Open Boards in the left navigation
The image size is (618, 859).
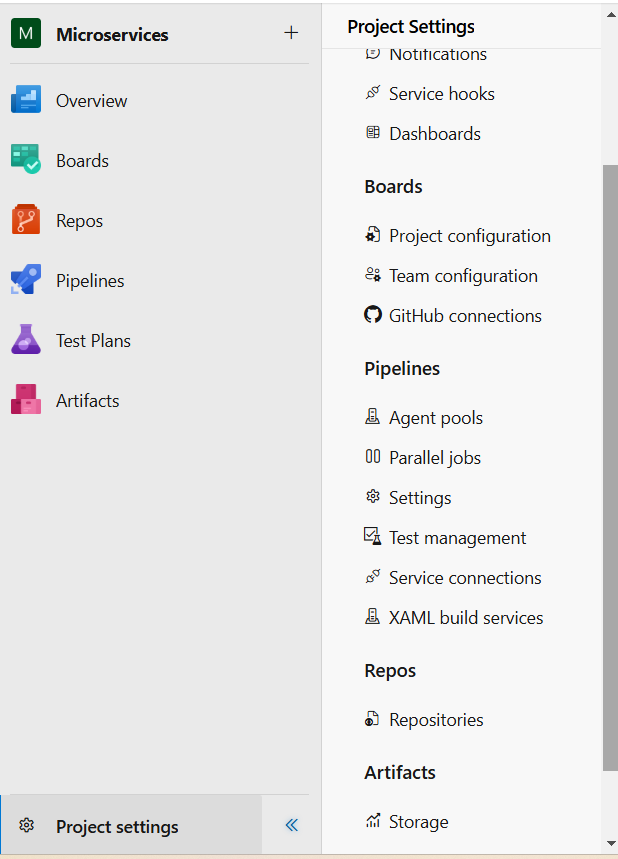pyautogui.click(x=82, y=161)
